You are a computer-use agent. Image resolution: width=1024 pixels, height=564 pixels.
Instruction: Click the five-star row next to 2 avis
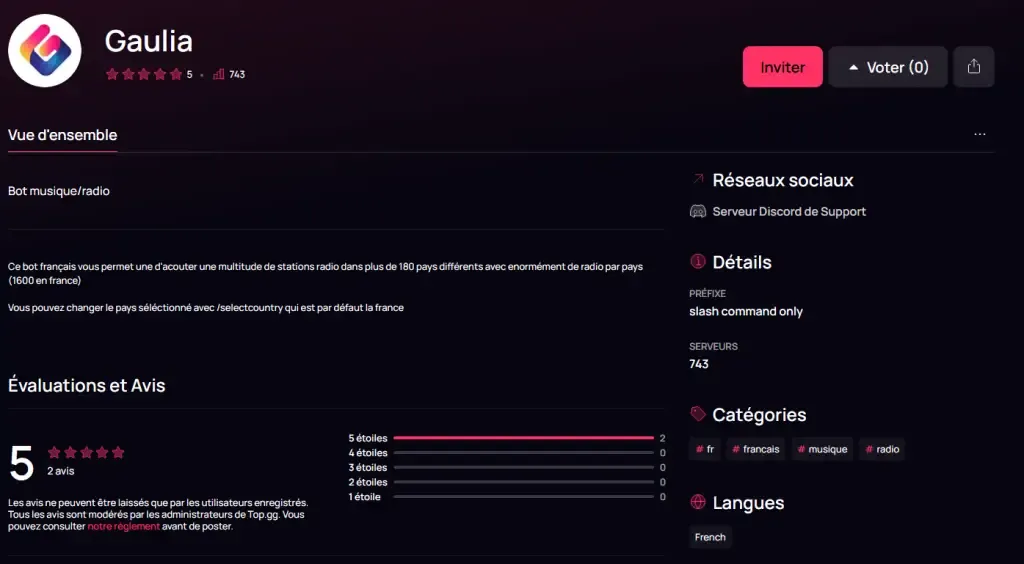tap(86, 452)
